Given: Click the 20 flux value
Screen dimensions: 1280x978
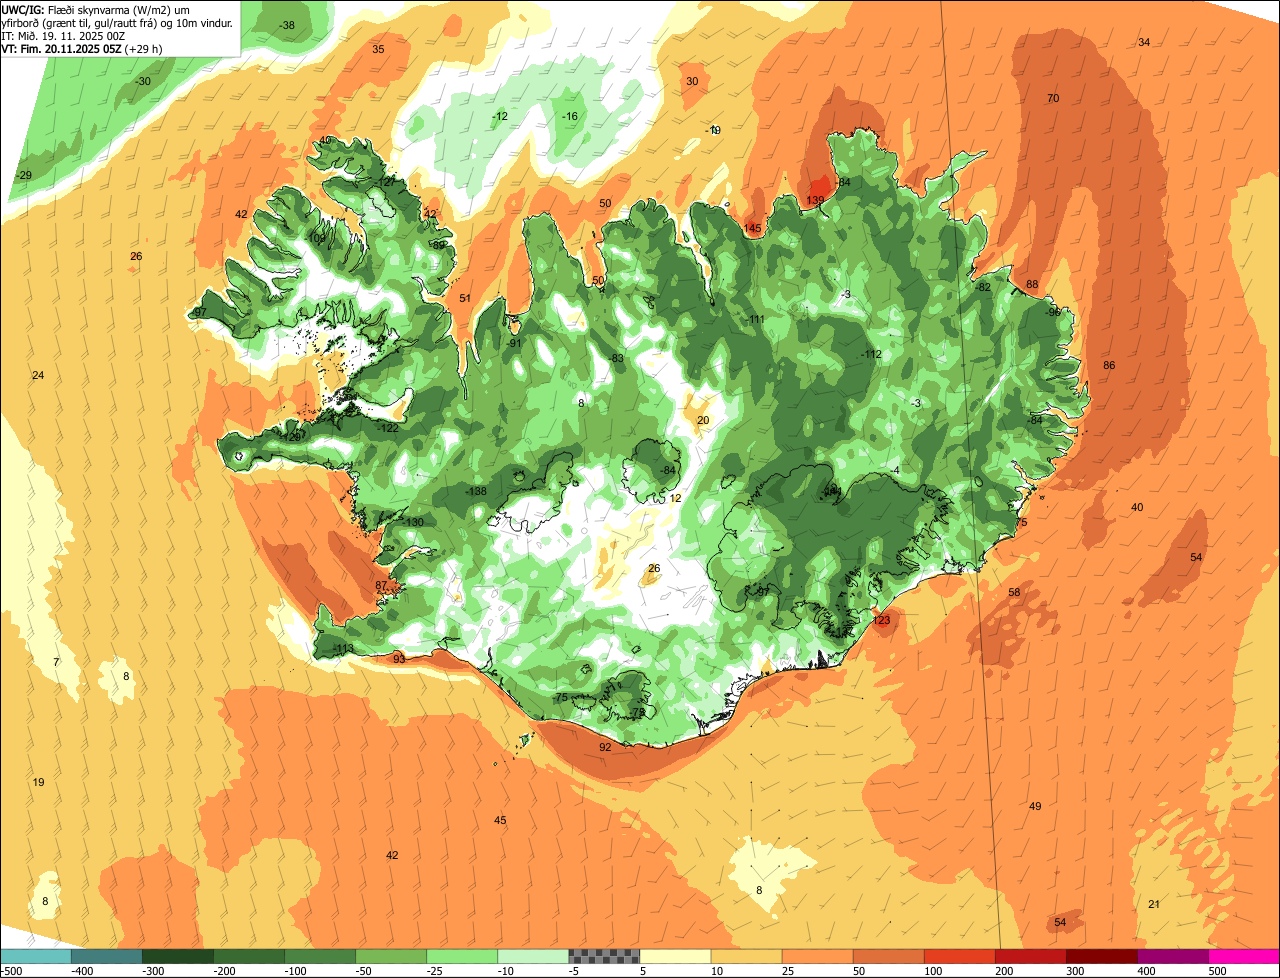Looking at the screenshot, I should click(x=703, y=420).
